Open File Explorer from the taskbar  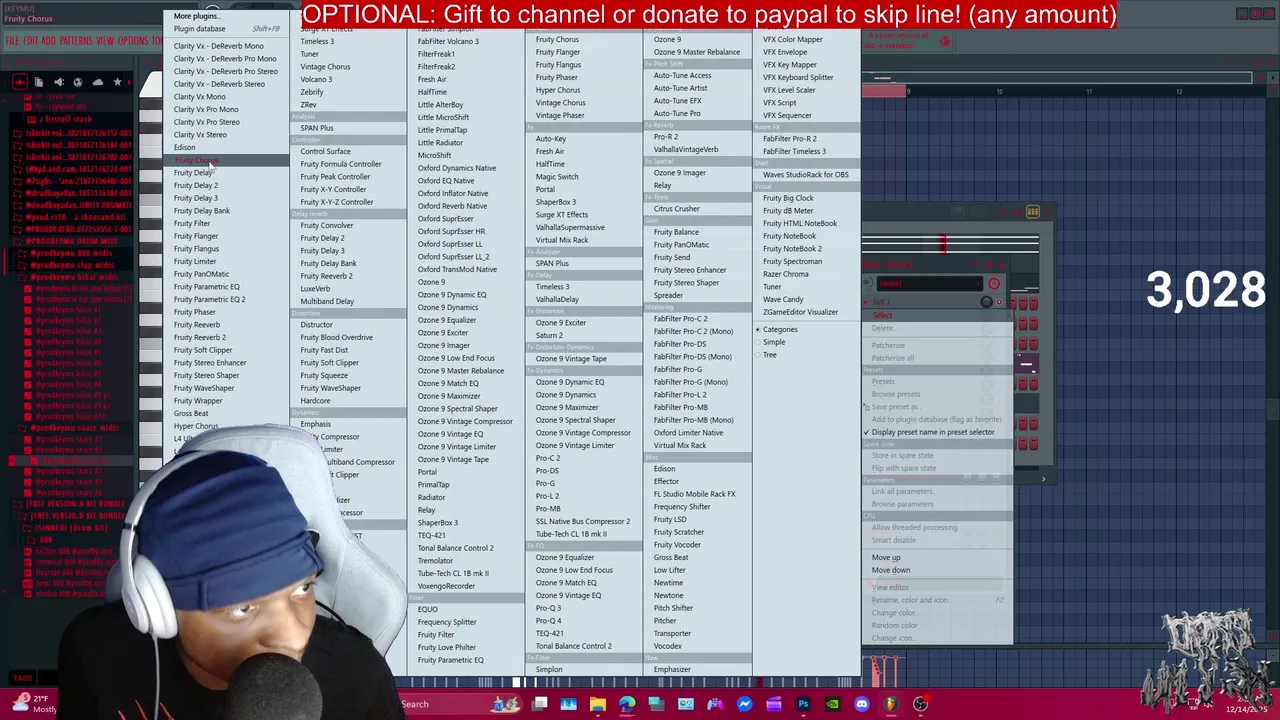(x=598, y=704)
